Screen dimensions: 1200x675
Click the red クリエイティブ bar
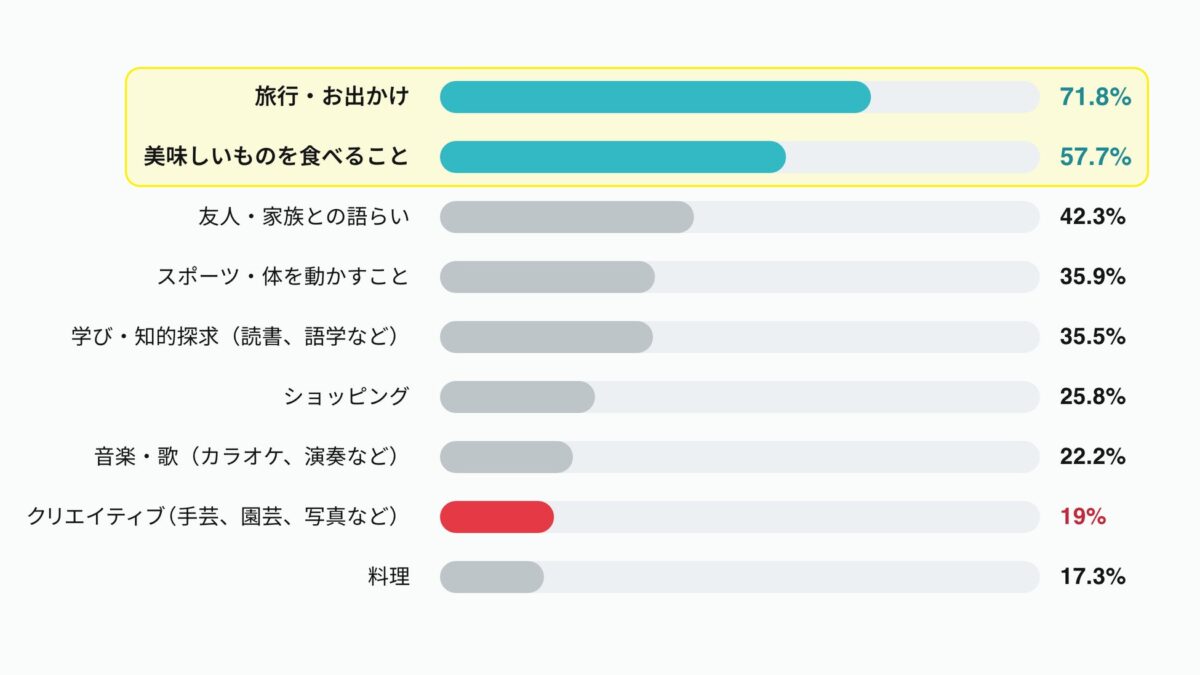[496, 517]
